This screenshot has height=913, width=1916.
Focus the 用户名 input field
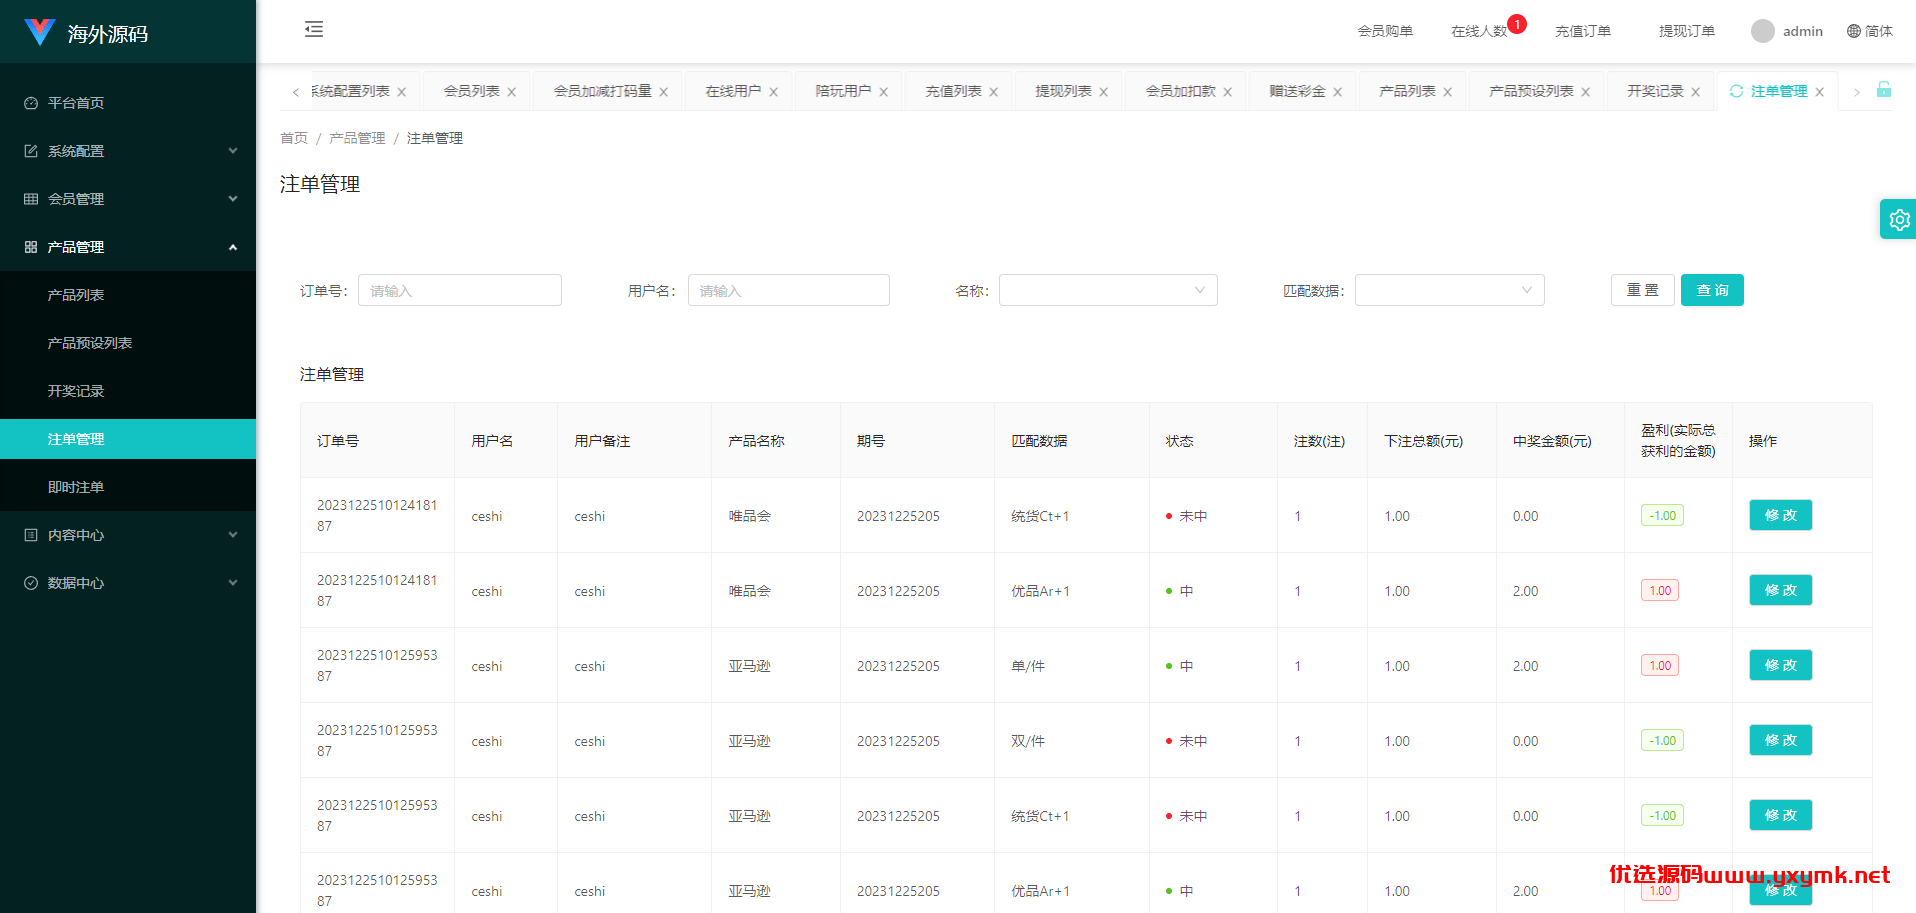coord(789,290)
